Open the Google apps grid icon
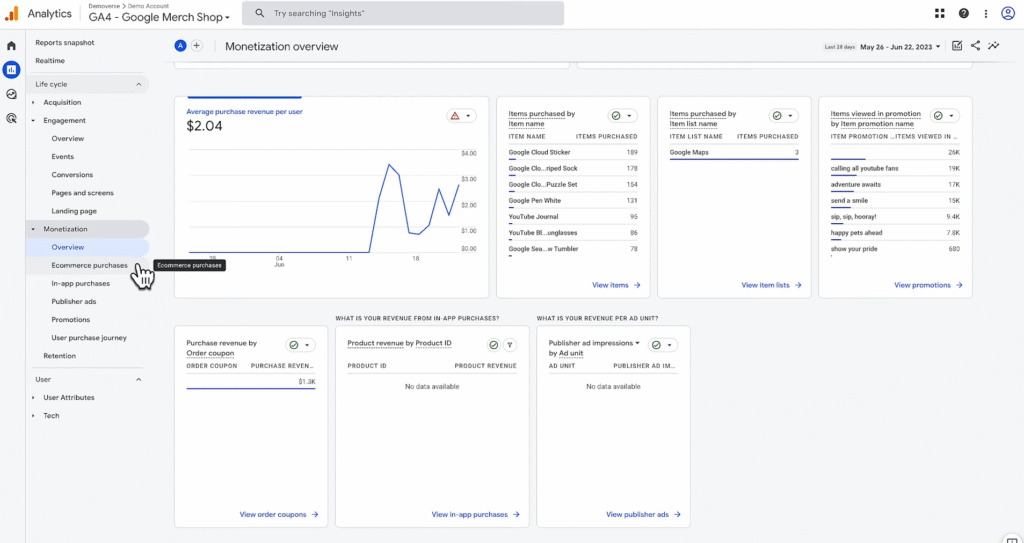The image size is (1024, 543). click(x=940, y=13)
